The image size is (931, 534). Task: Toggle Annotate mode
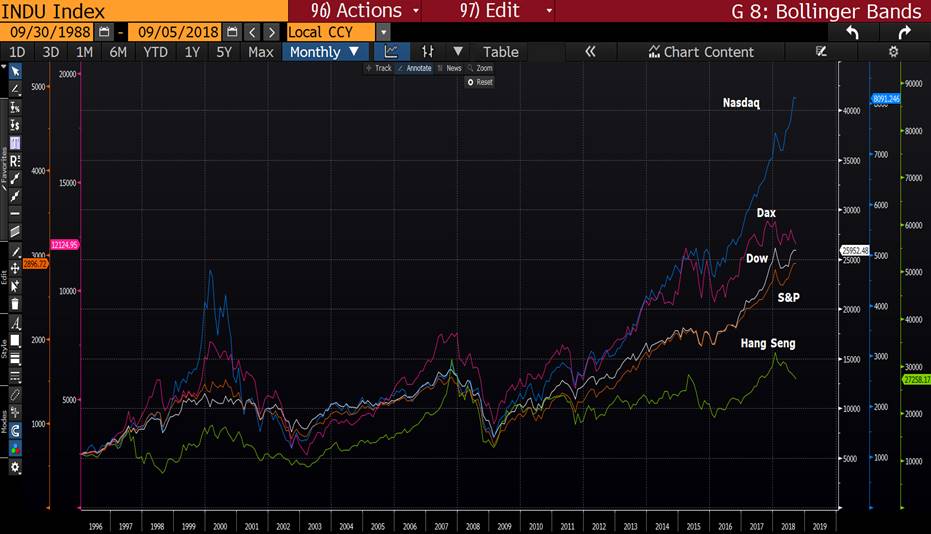click(414, 68)
